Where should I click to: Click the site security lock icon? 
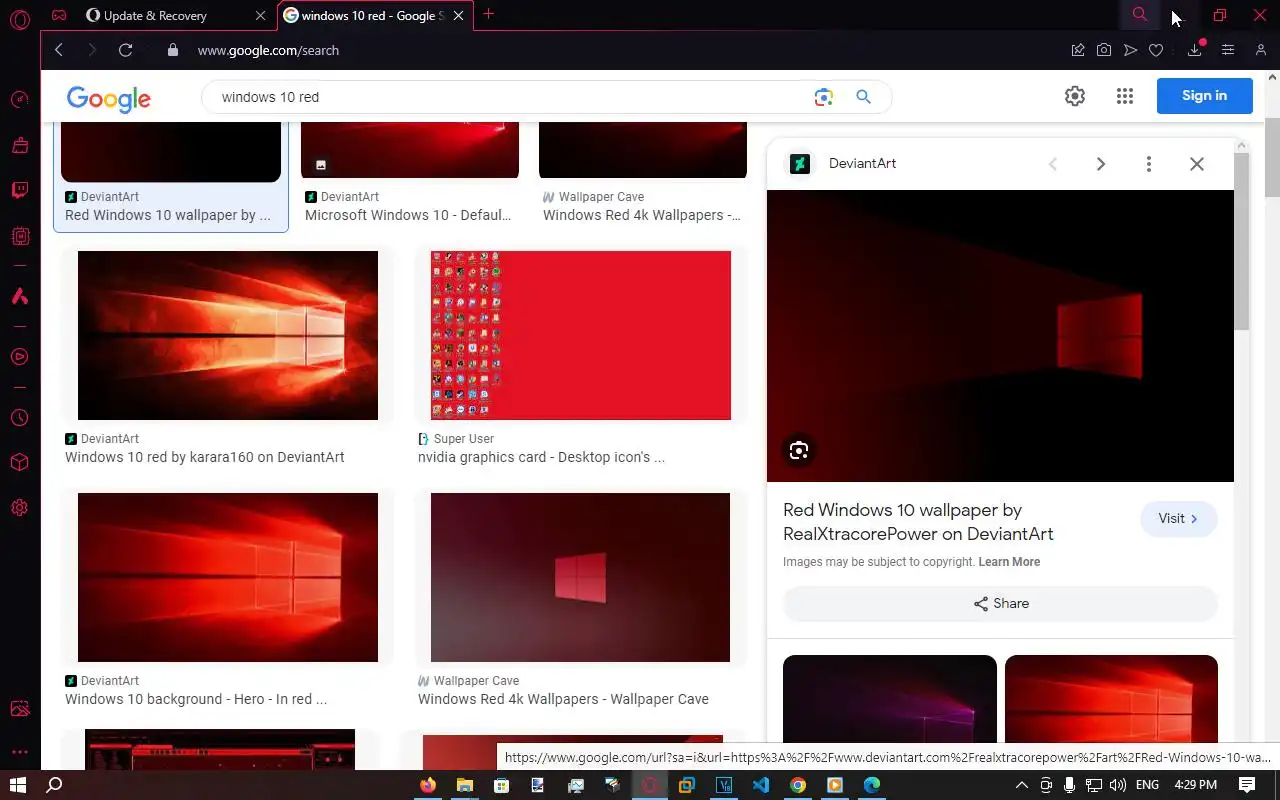pyautogui.click(x=173, y=50)
